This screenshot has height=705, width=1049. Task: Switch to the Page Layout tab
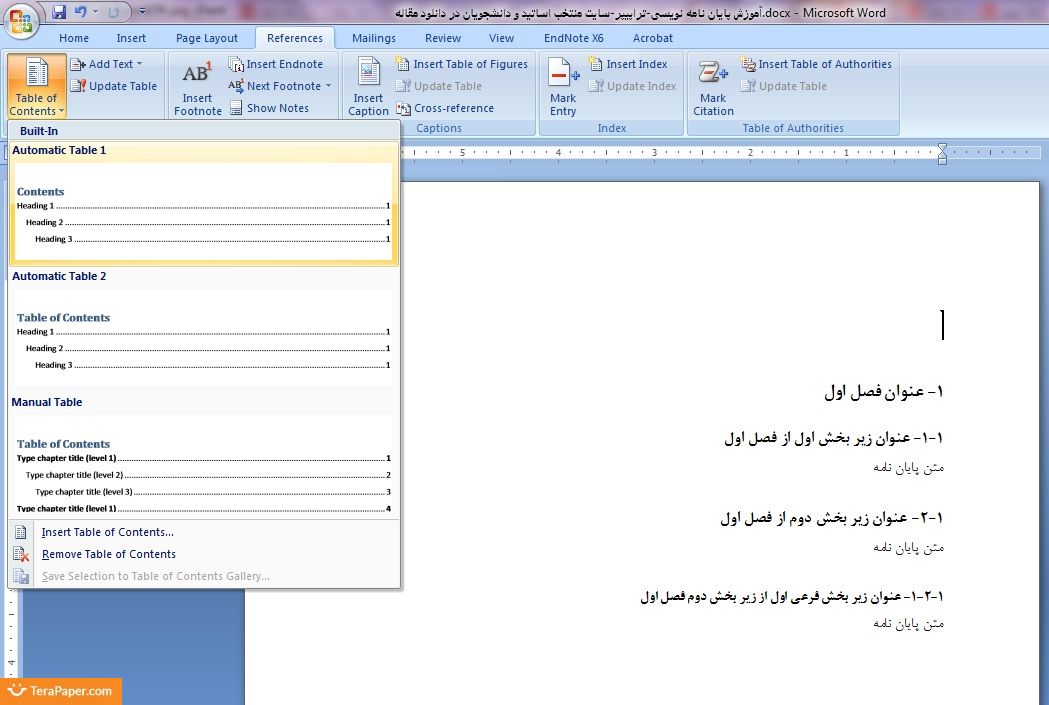tap(207, 38)
